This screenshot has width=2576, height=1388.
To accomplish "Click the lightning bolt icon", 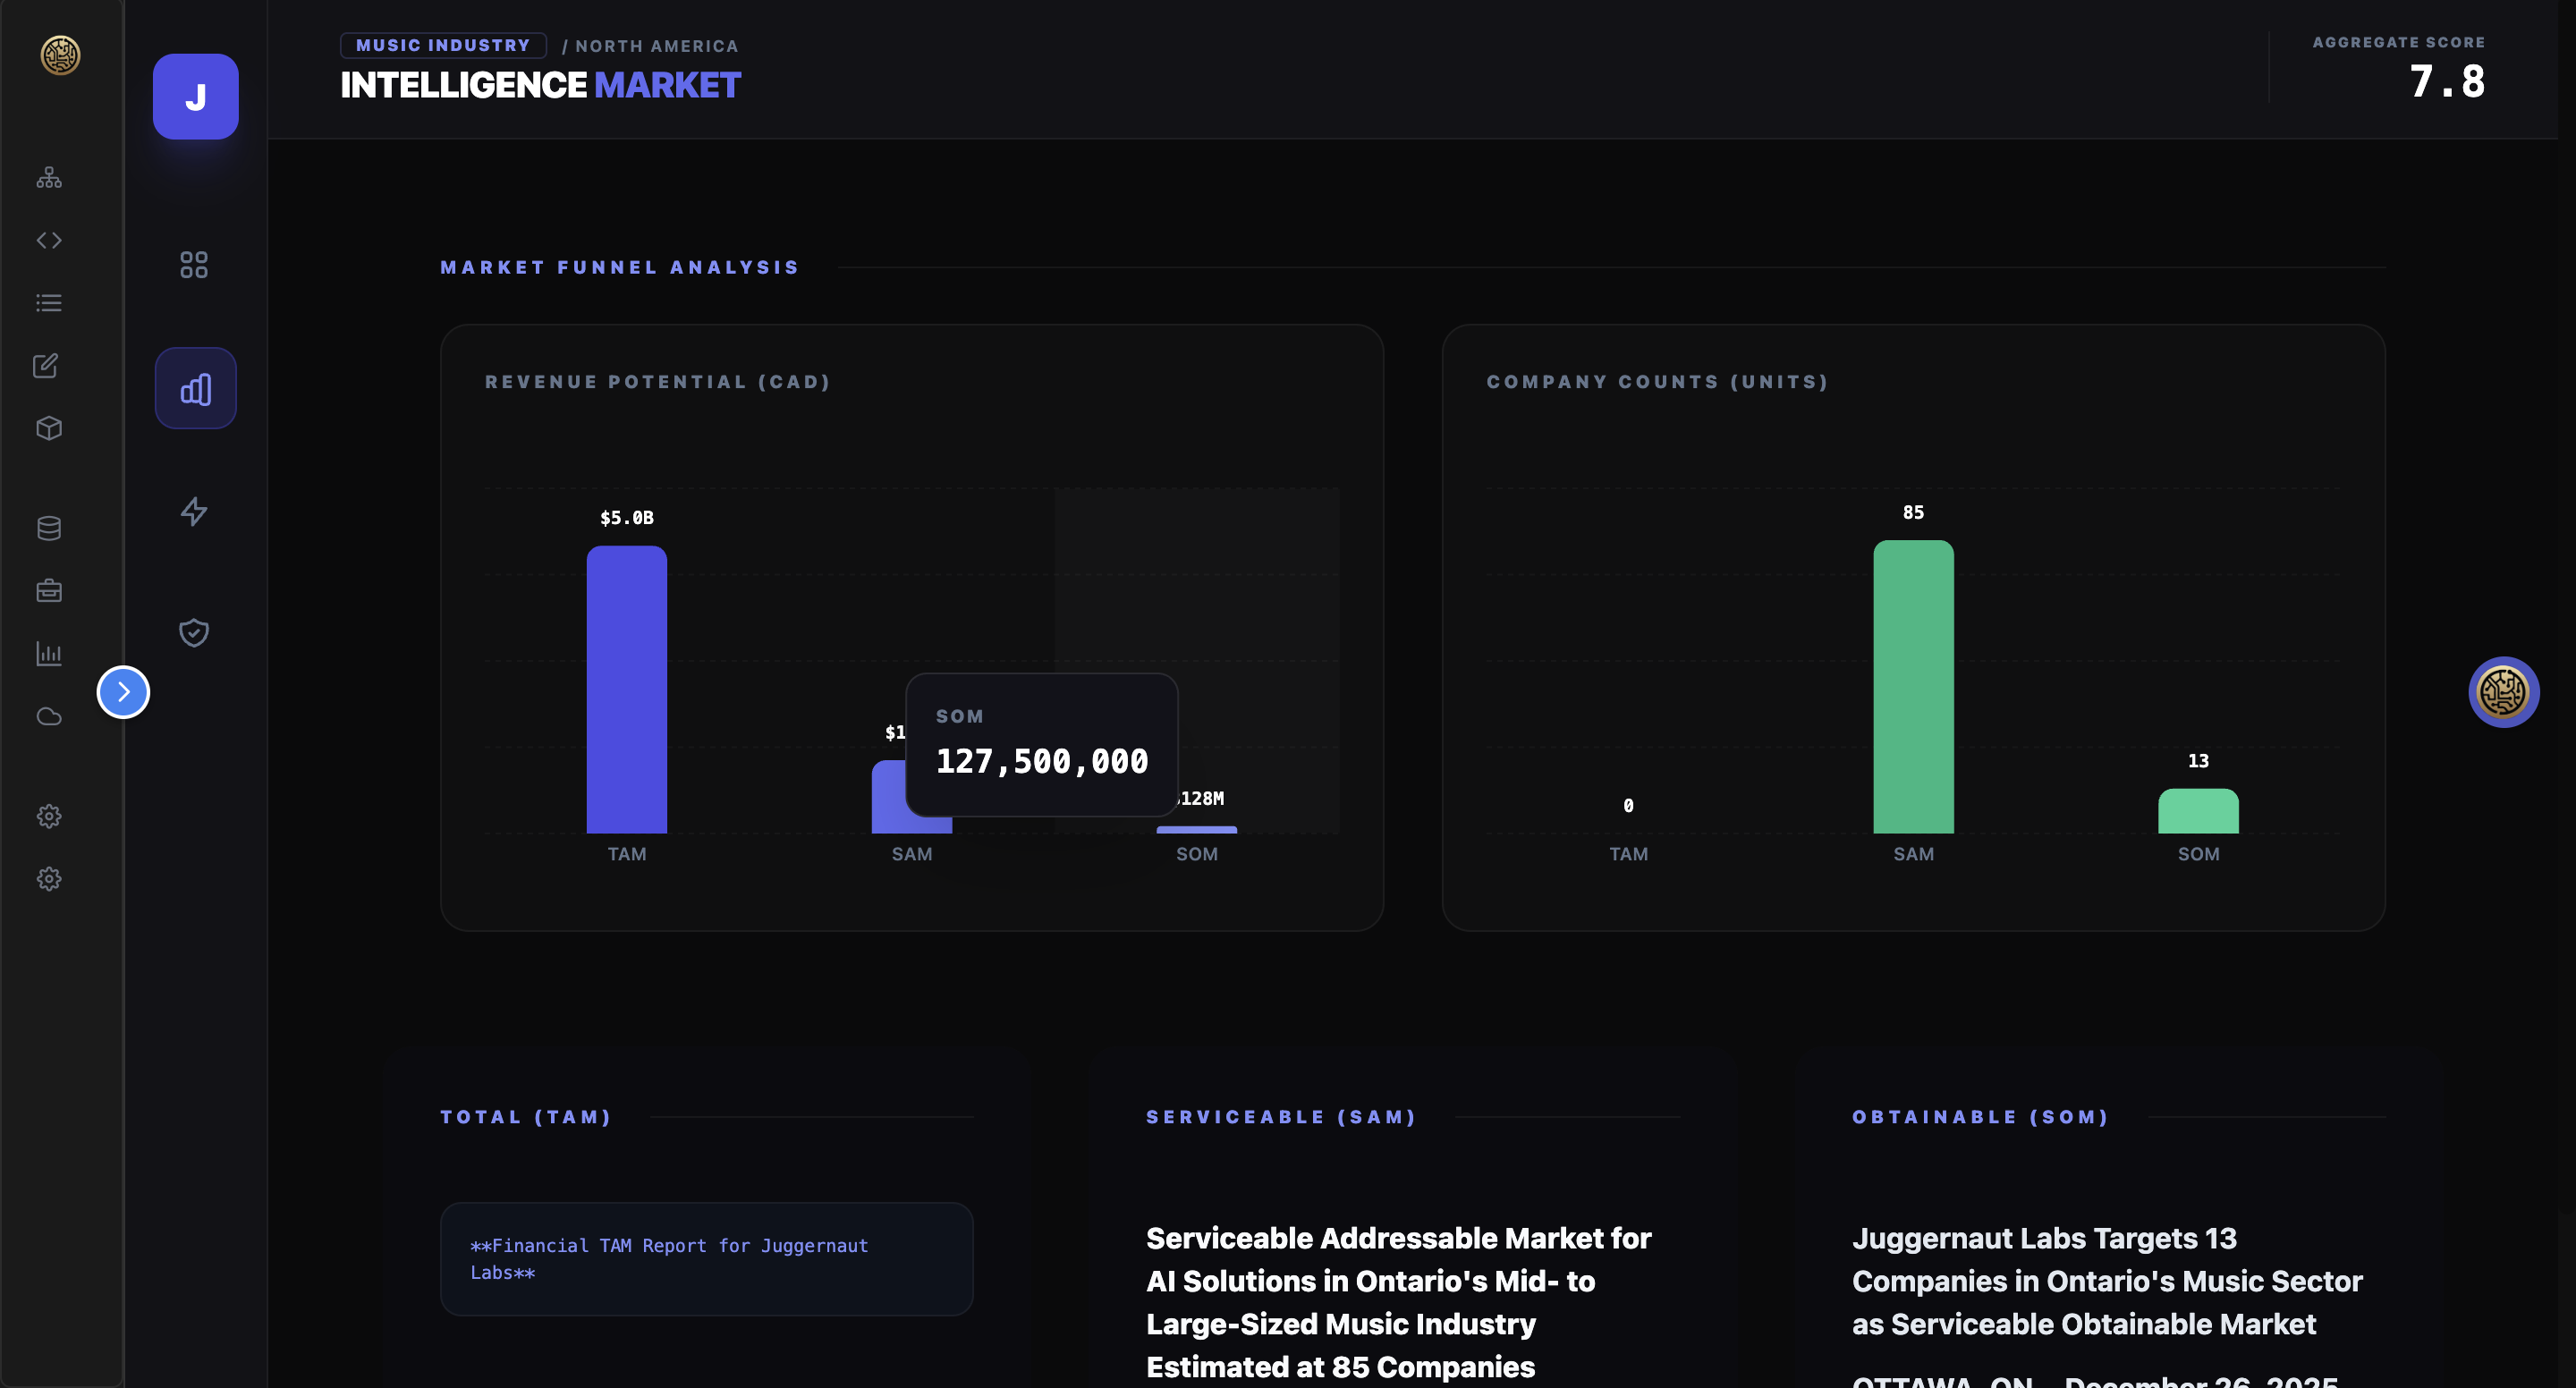I will point(194,511).
